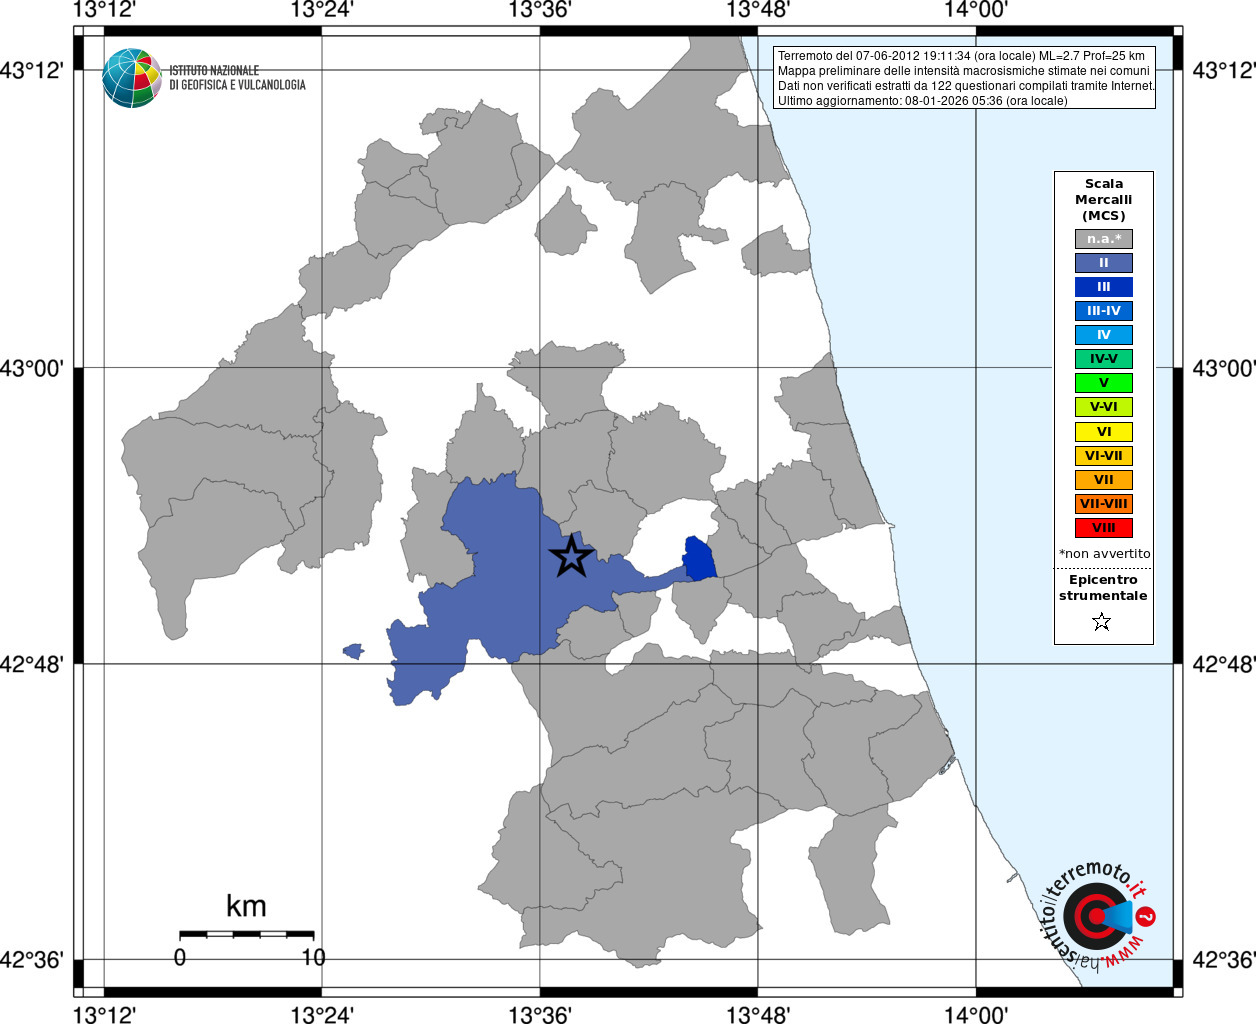
Task: Click the '*non avvertito' footnote
Action: coord(1105,554)
